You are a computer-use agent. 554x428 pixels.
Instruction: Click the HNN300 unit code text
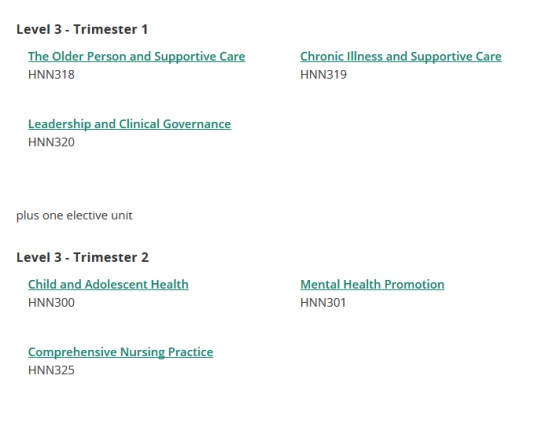tap(51, 303)
